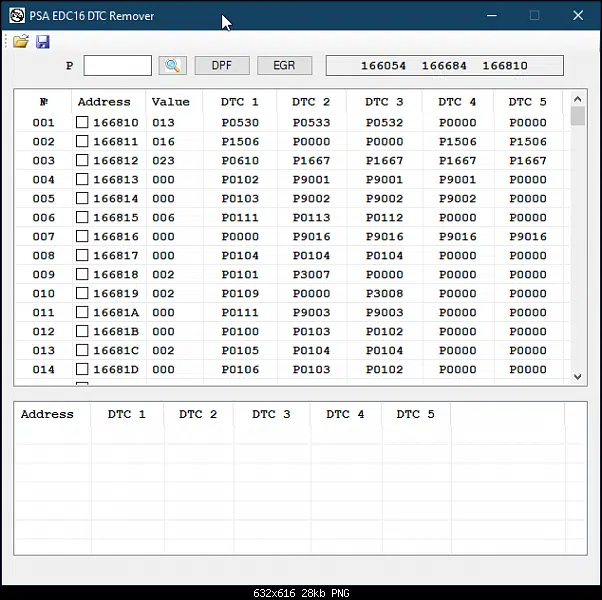Tick the checkbox next to 166815

[x=82, y=218]
